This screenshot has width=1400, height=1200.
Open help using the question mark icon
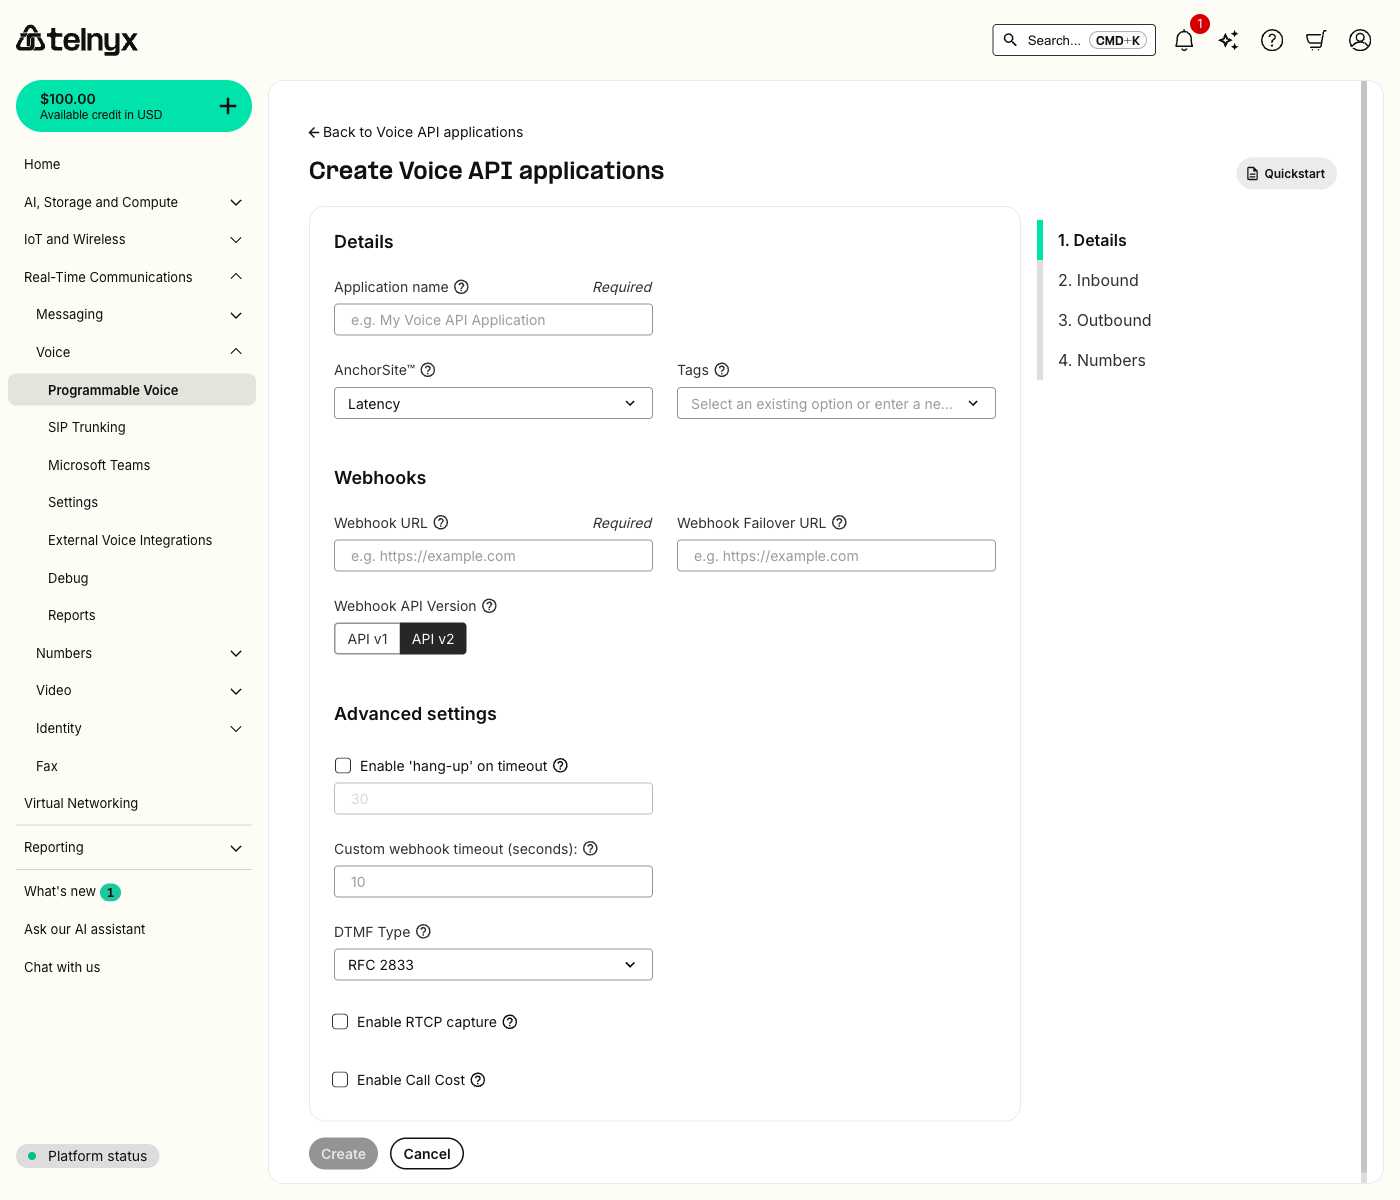click(1271, 40)
